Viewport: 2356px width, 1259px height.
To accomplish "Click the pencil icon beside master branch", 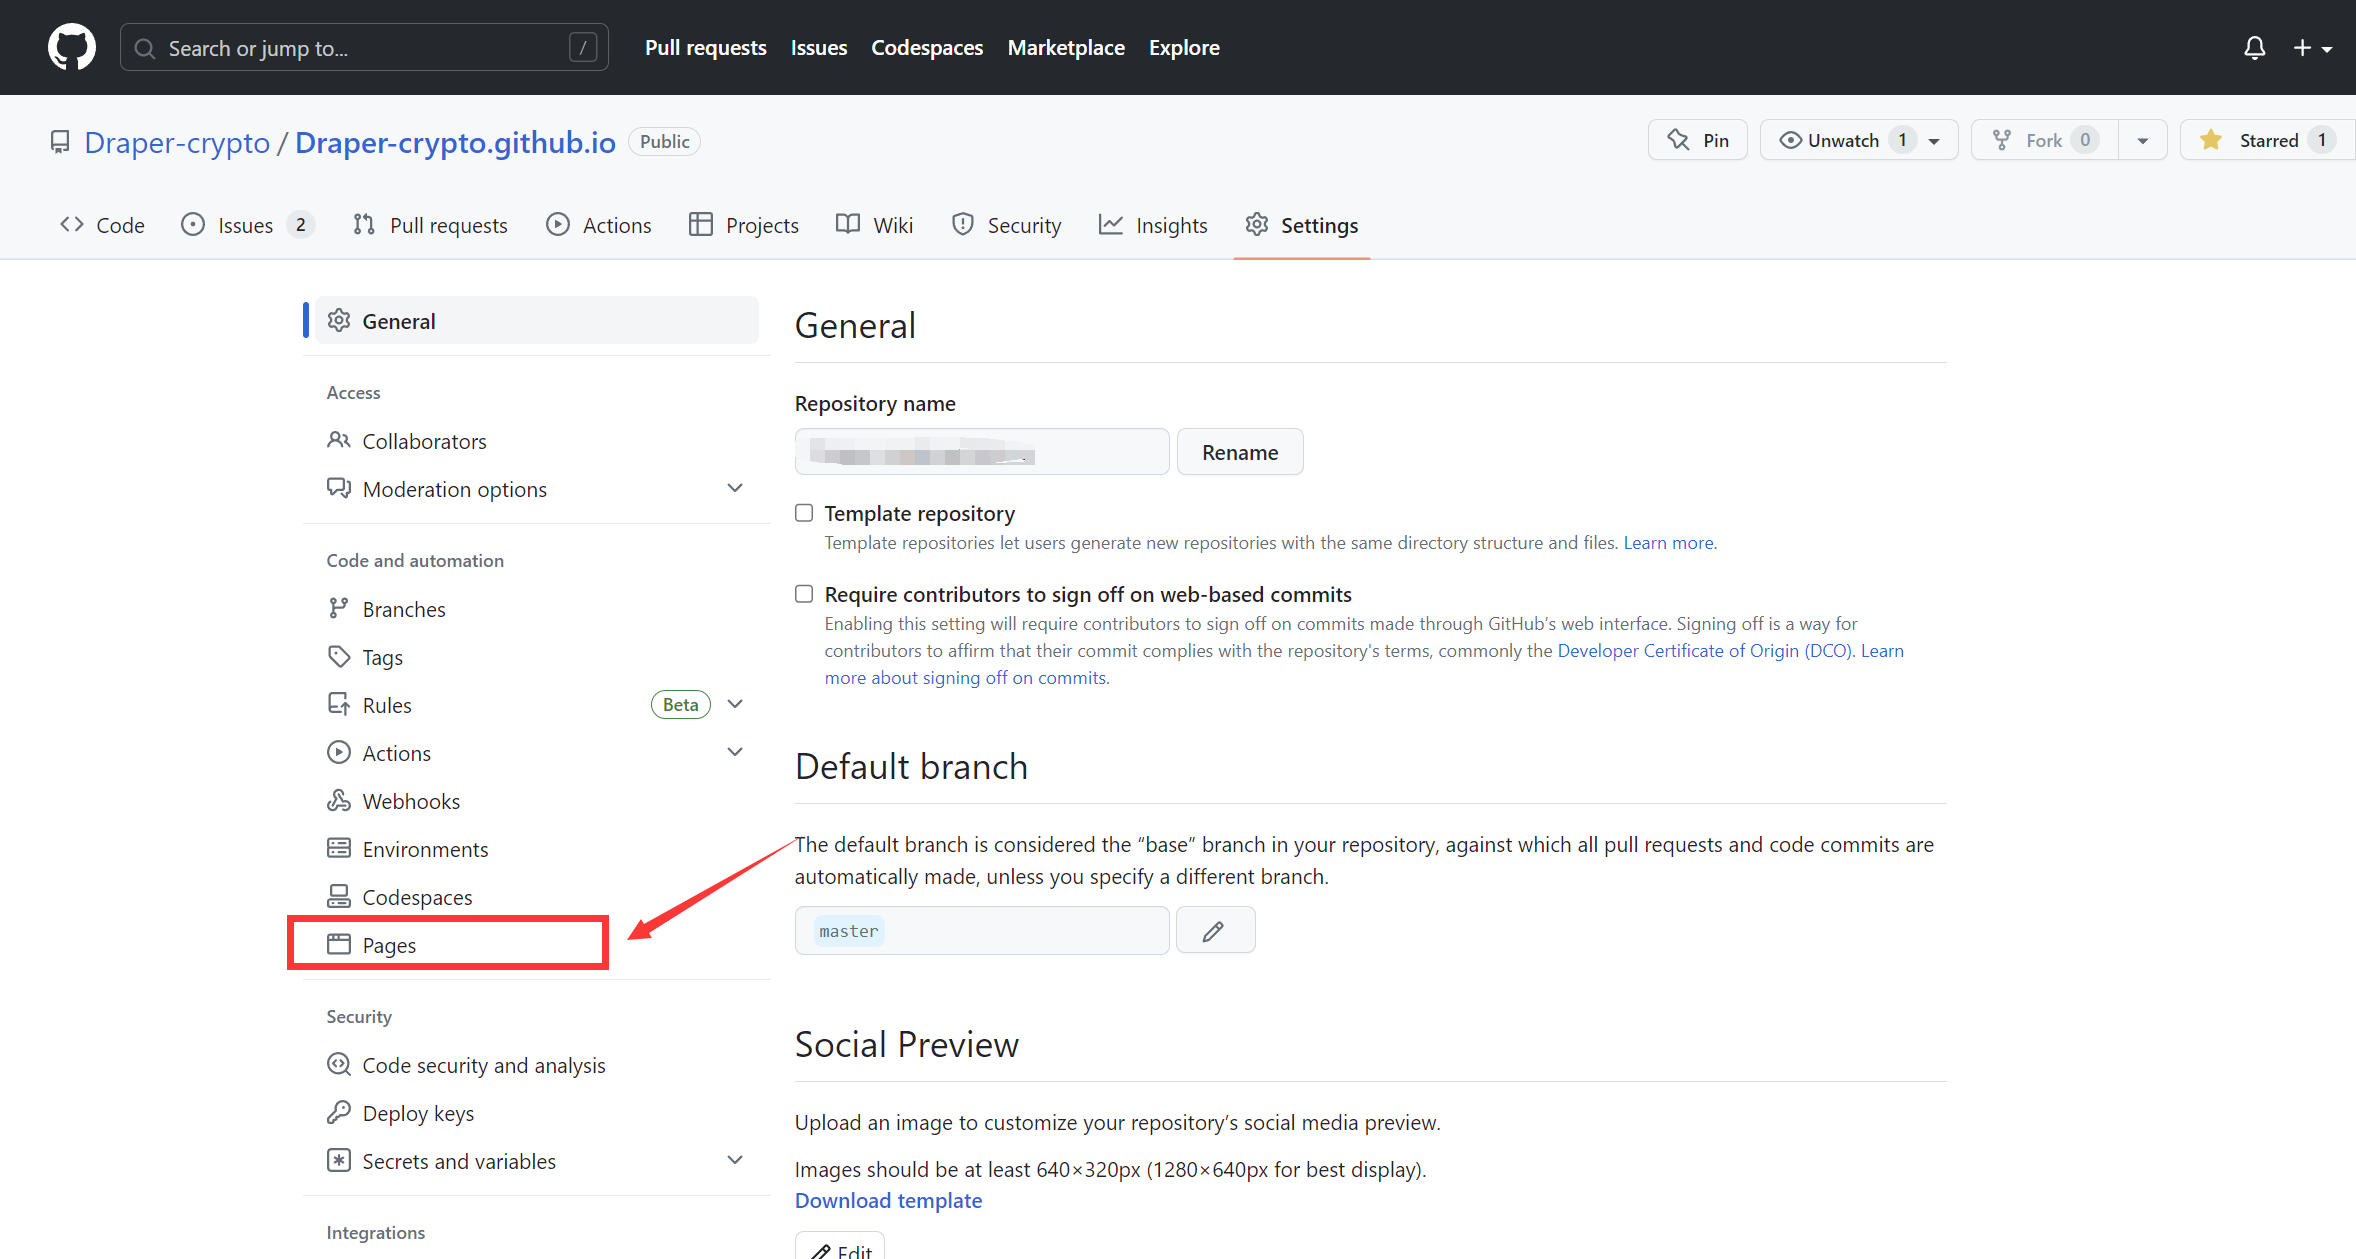I will click(1214, 931).
